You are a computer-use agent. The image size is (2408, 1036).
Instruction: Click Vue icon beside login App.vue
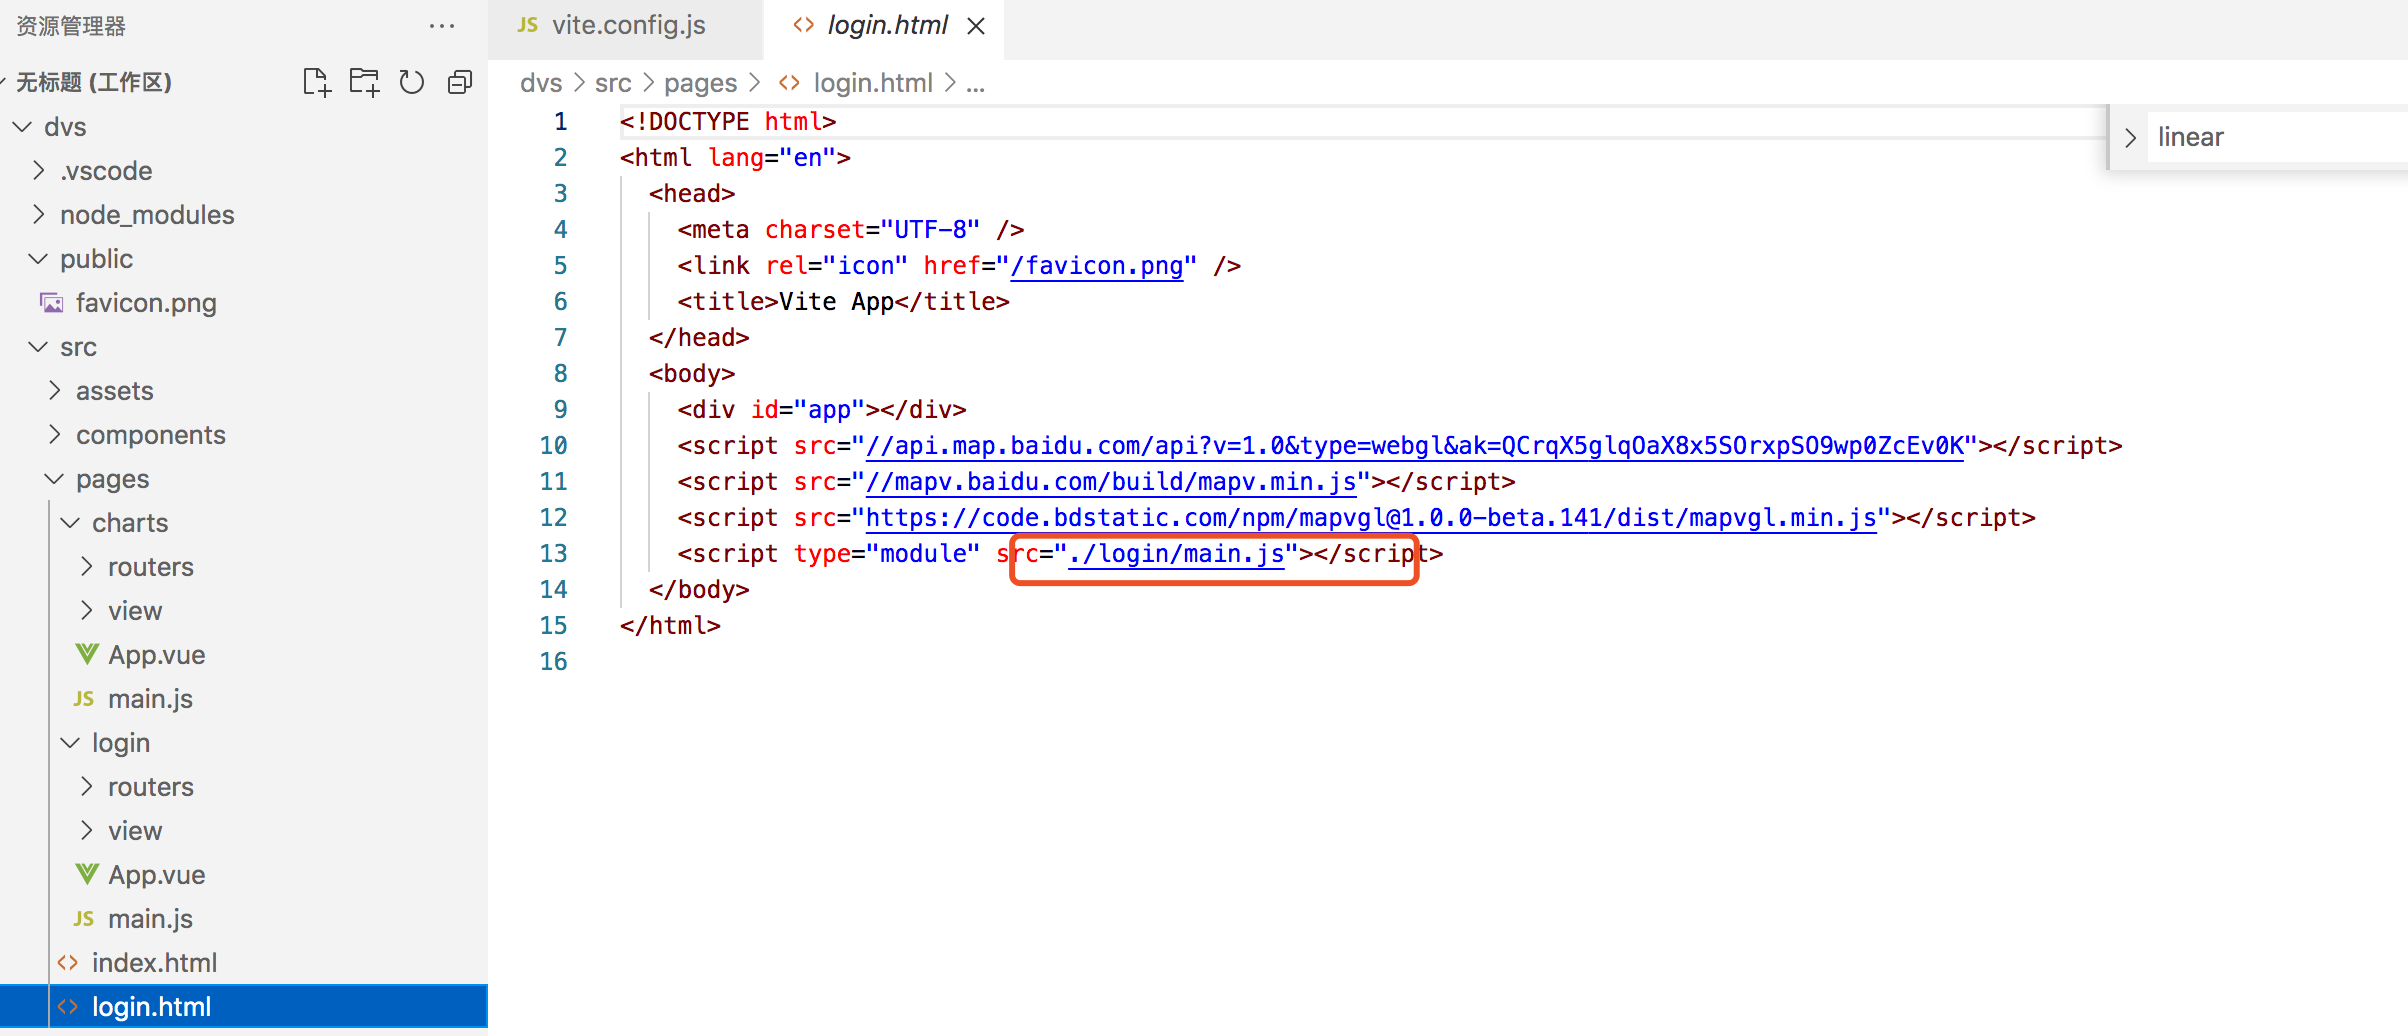(86, 874)
